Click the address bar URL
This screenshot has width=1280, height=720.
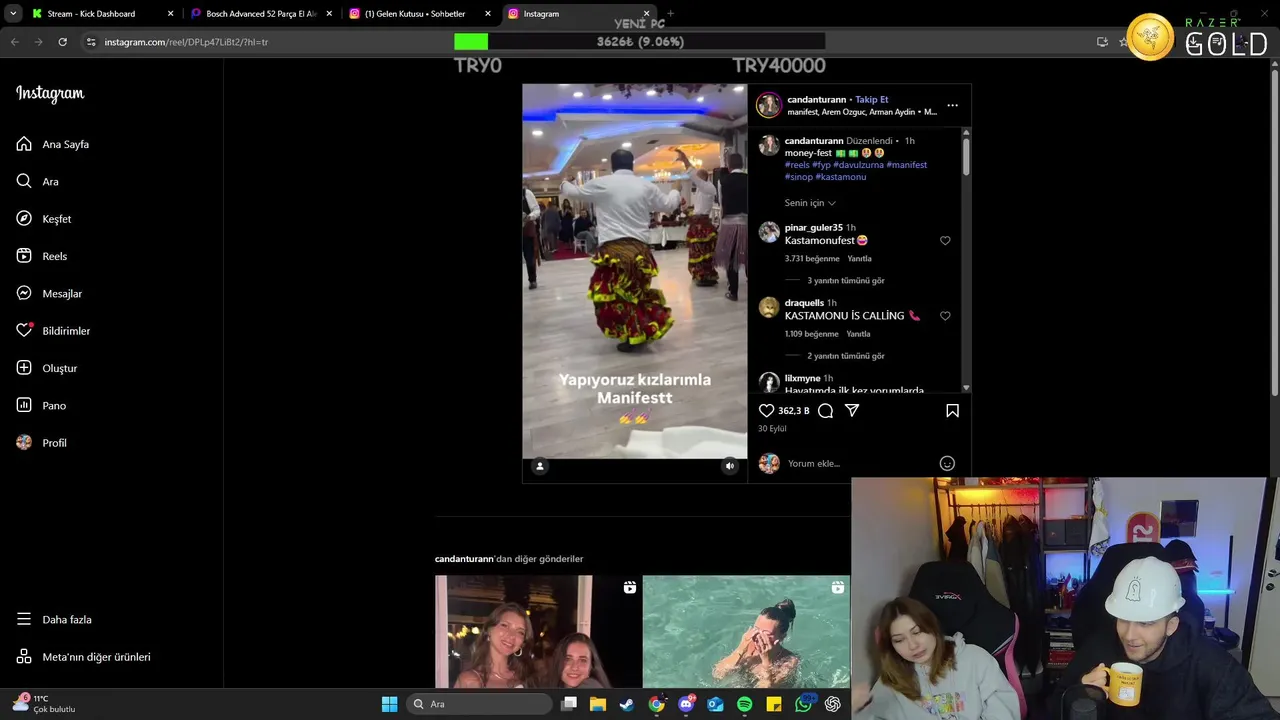pyautogui.click(x=186, y=42)
